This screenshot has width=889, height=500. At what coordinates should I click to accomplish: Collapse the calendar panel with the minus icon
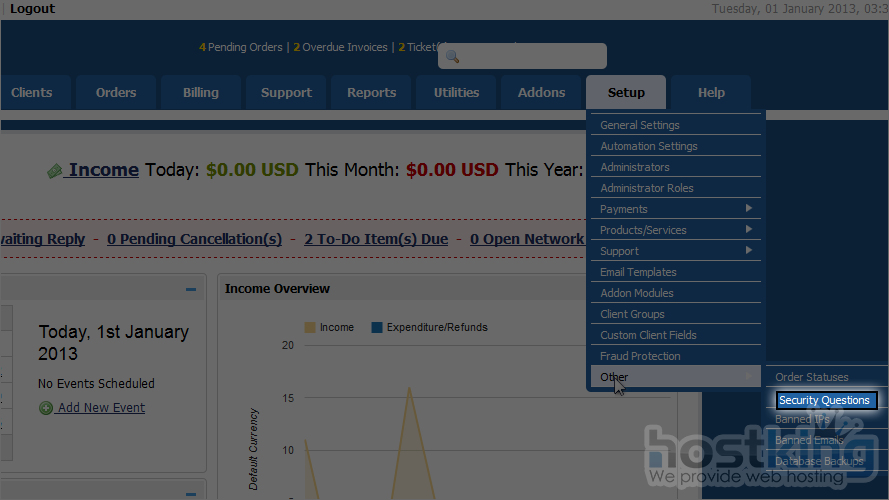pos(190,290)
